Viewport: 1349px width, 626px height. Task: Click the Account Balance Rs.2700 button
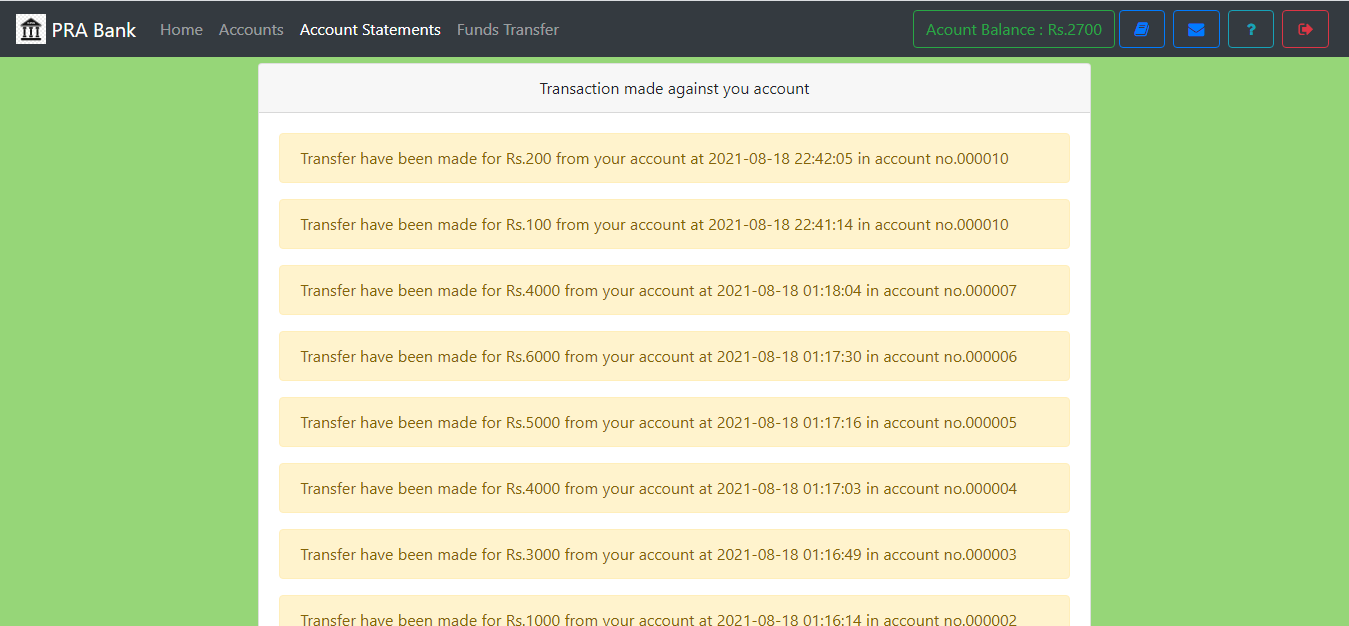coord(1014,29)
